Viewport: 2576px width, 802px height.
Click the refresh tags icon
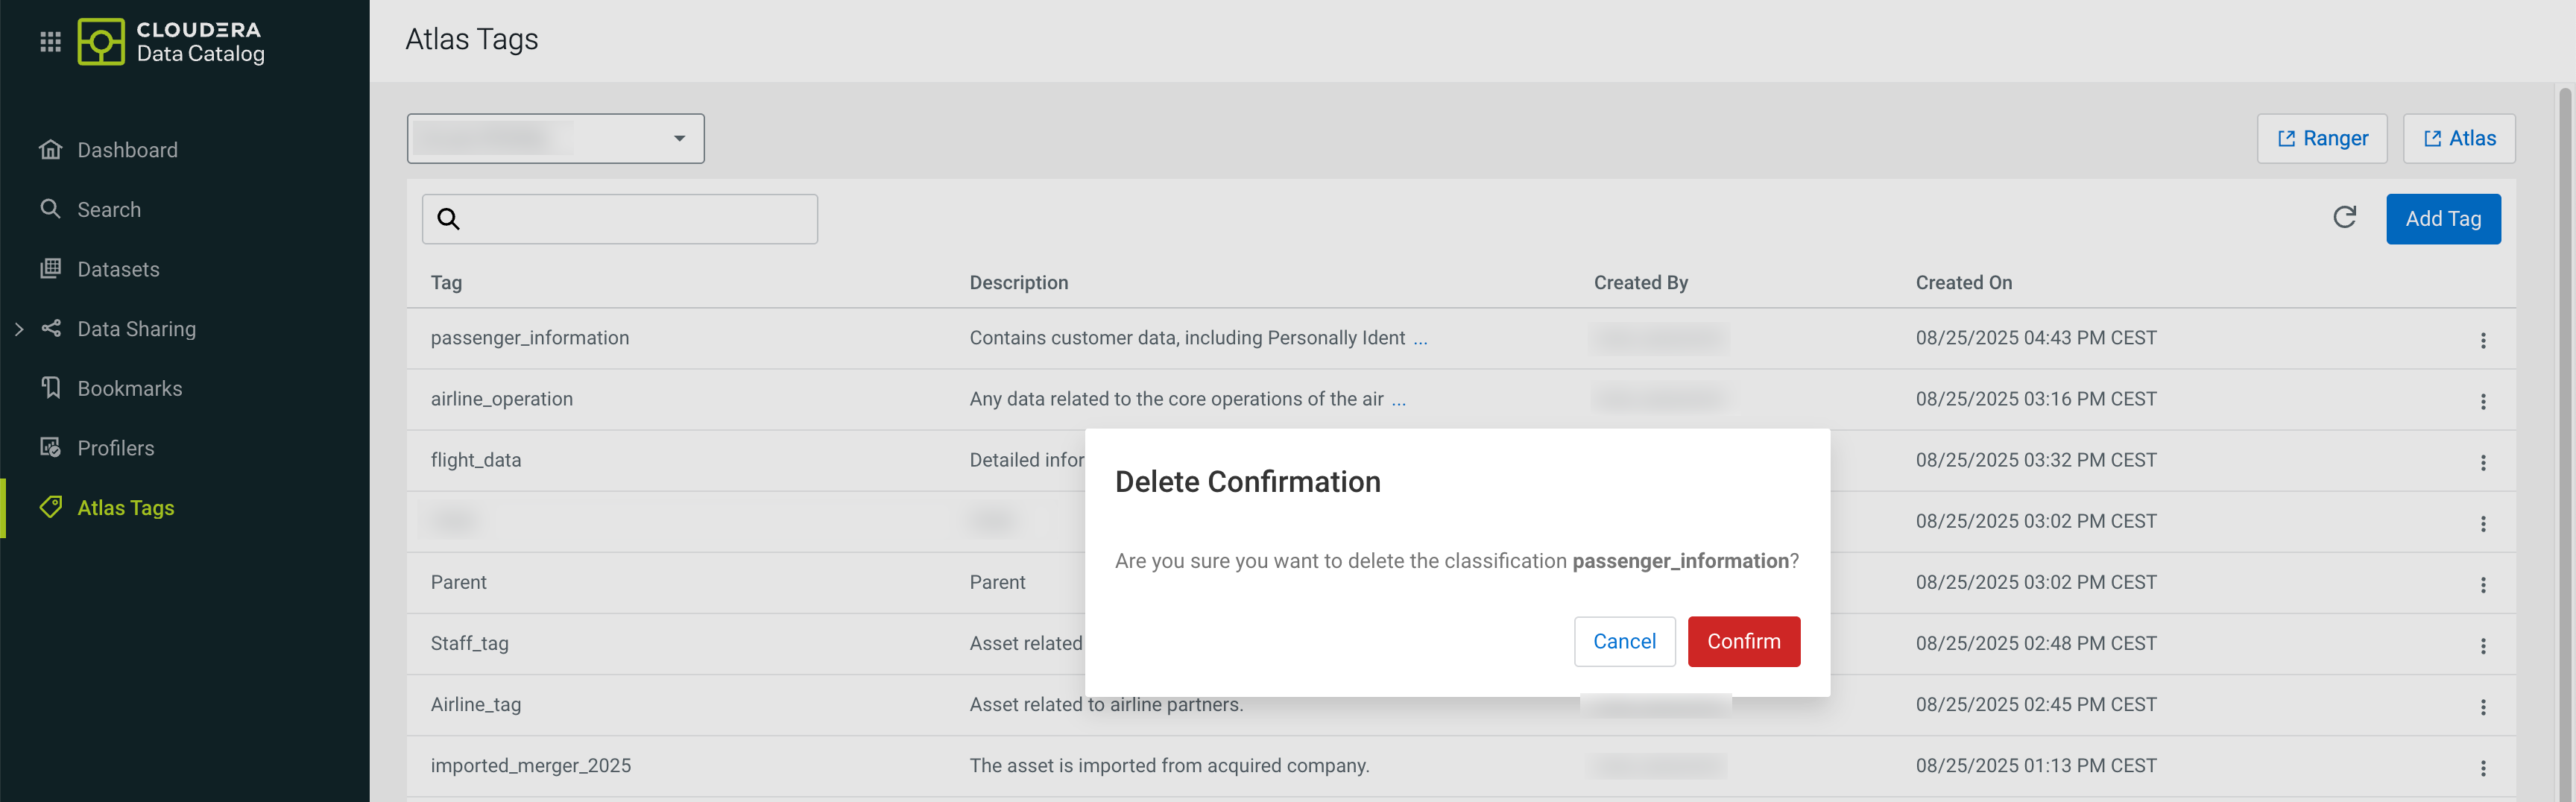pos(2344,218)
